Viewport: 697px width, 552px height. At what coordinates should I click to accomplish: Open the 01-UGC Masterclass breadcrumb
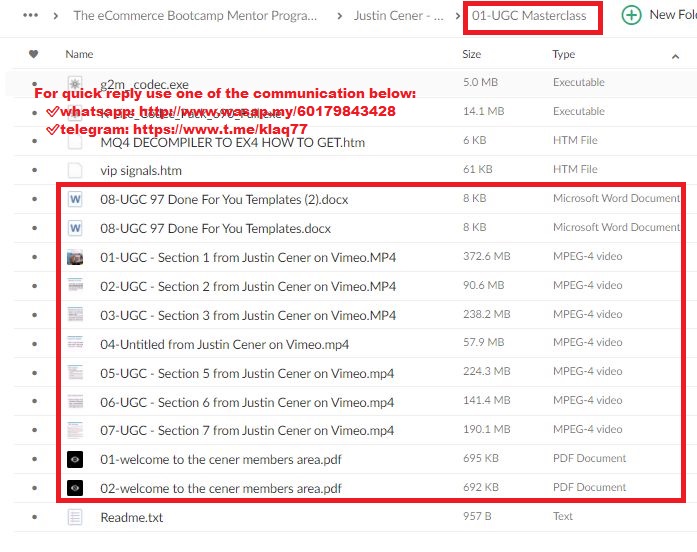pyautogui.click(x=529, y=16)
